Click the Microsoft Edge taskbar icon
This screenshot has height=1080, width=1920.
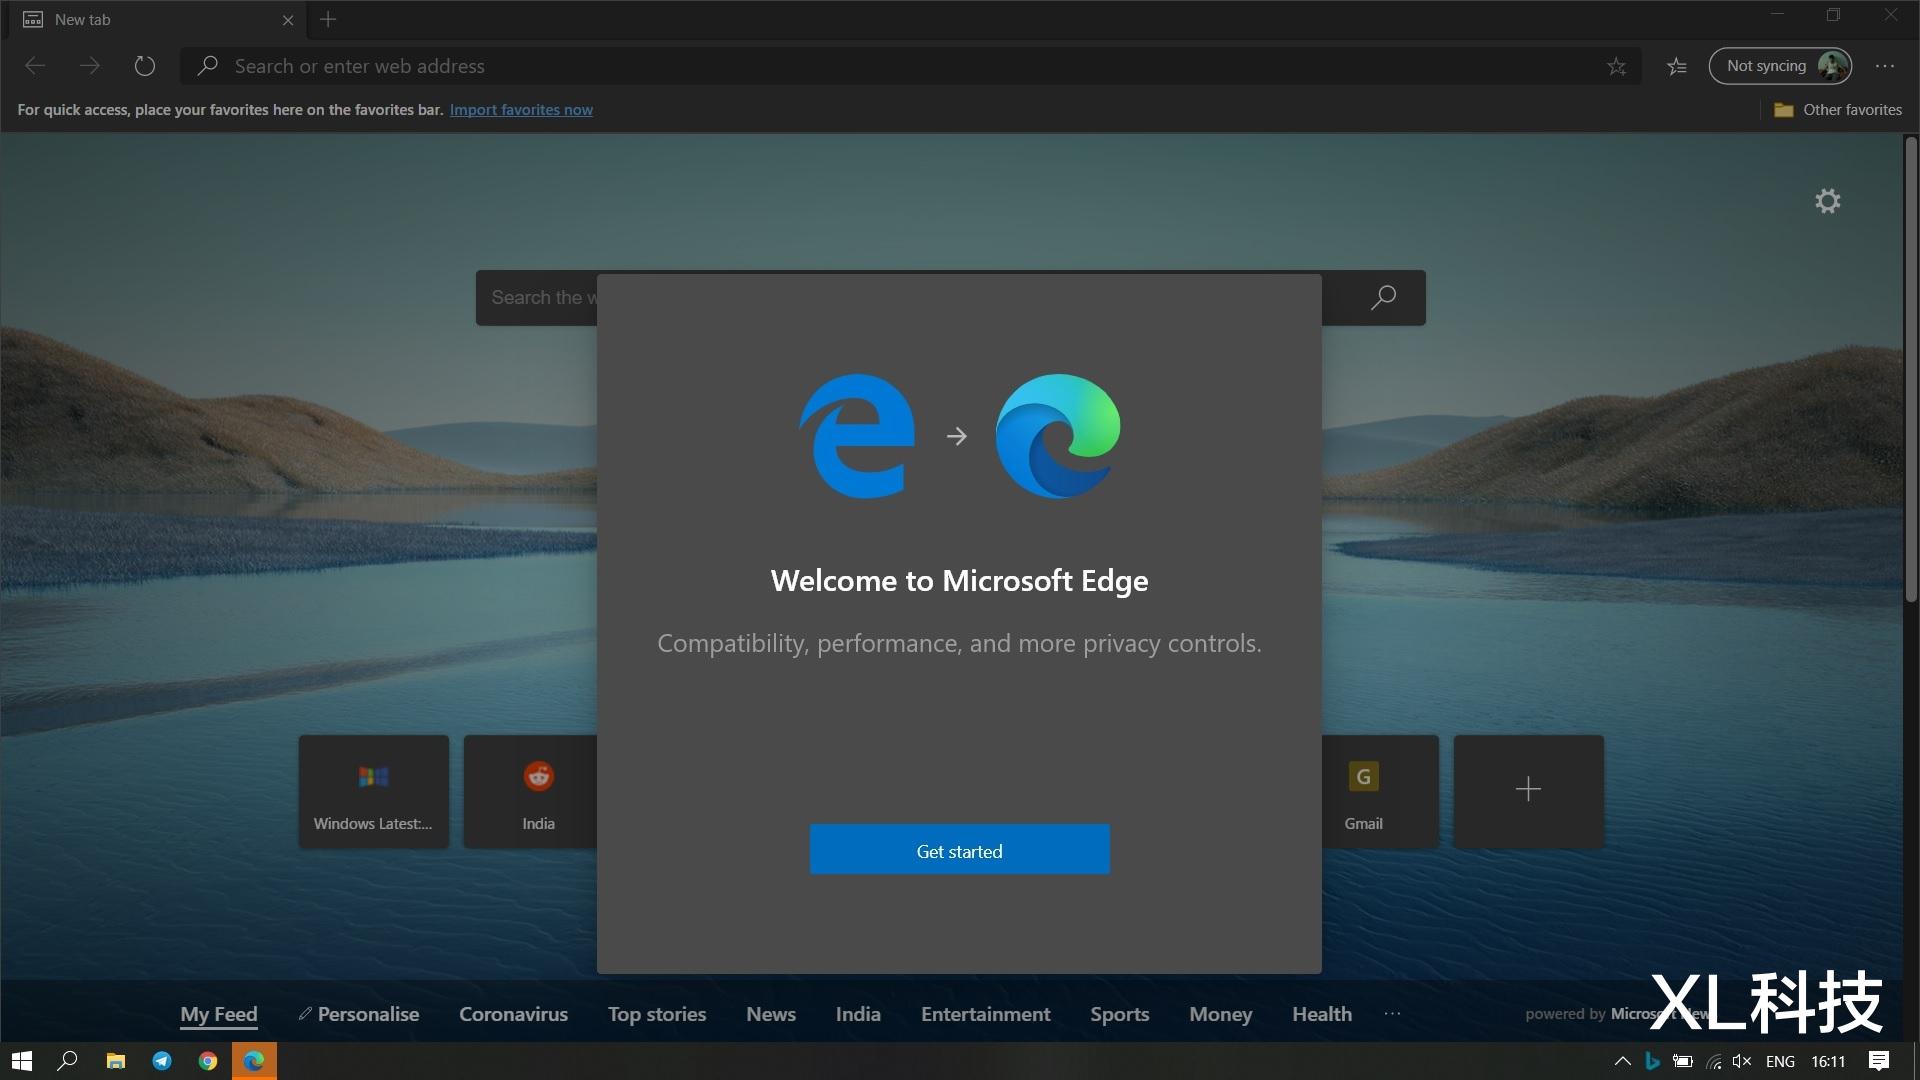254,1061
